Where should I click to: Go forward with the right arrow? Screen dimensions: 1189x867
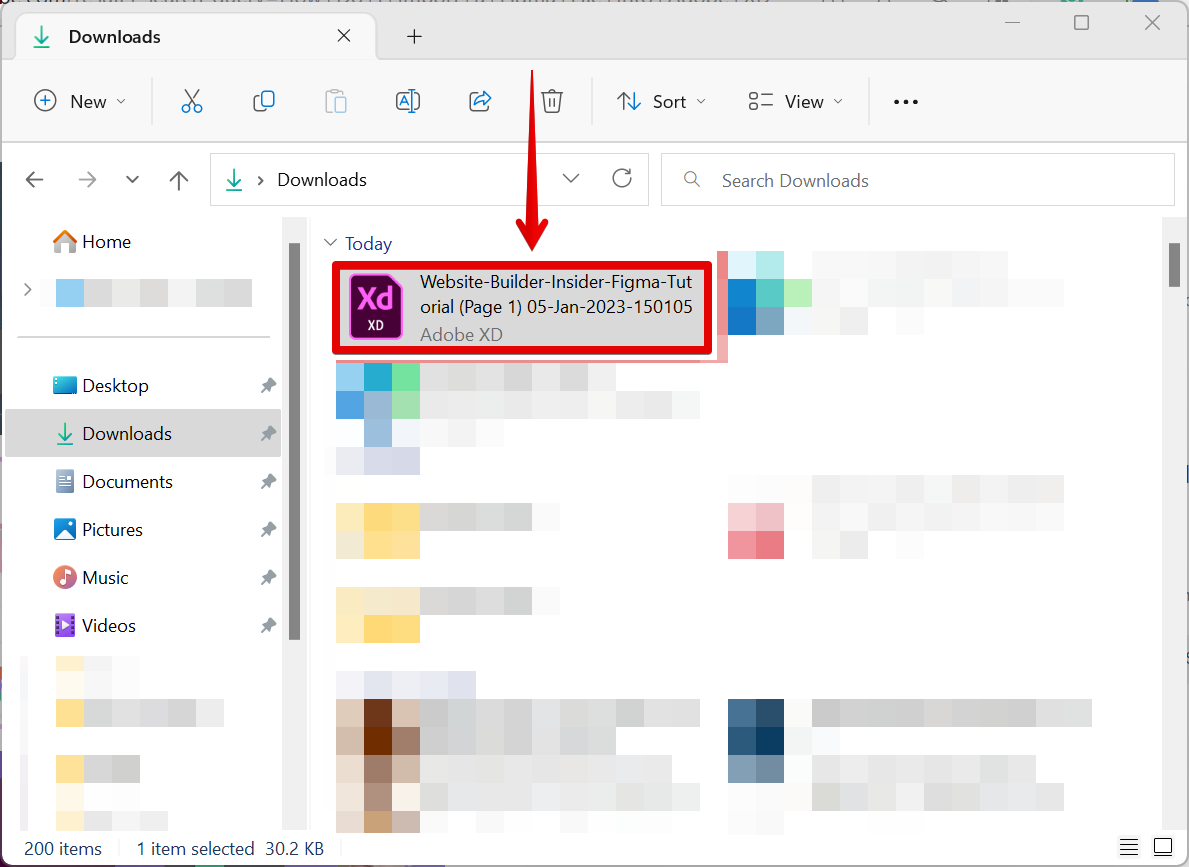coord(87,180)
